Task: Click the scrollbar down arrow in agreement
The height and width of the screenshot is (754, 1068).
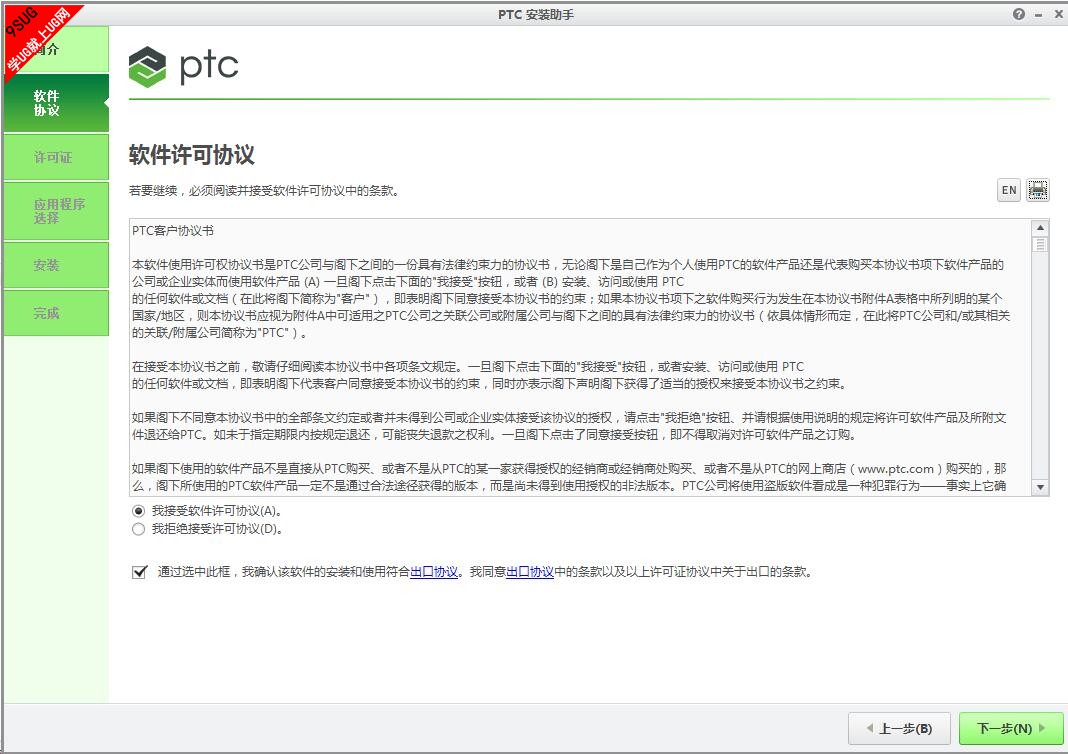Action: coord(1040,487)
